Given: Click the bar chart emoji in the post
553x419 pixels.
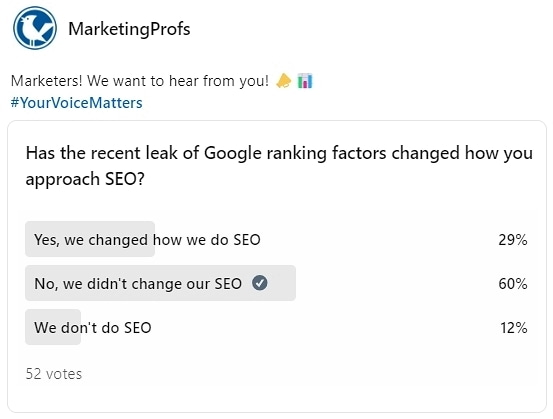Looking at the screenshot, I should point(305,81).
